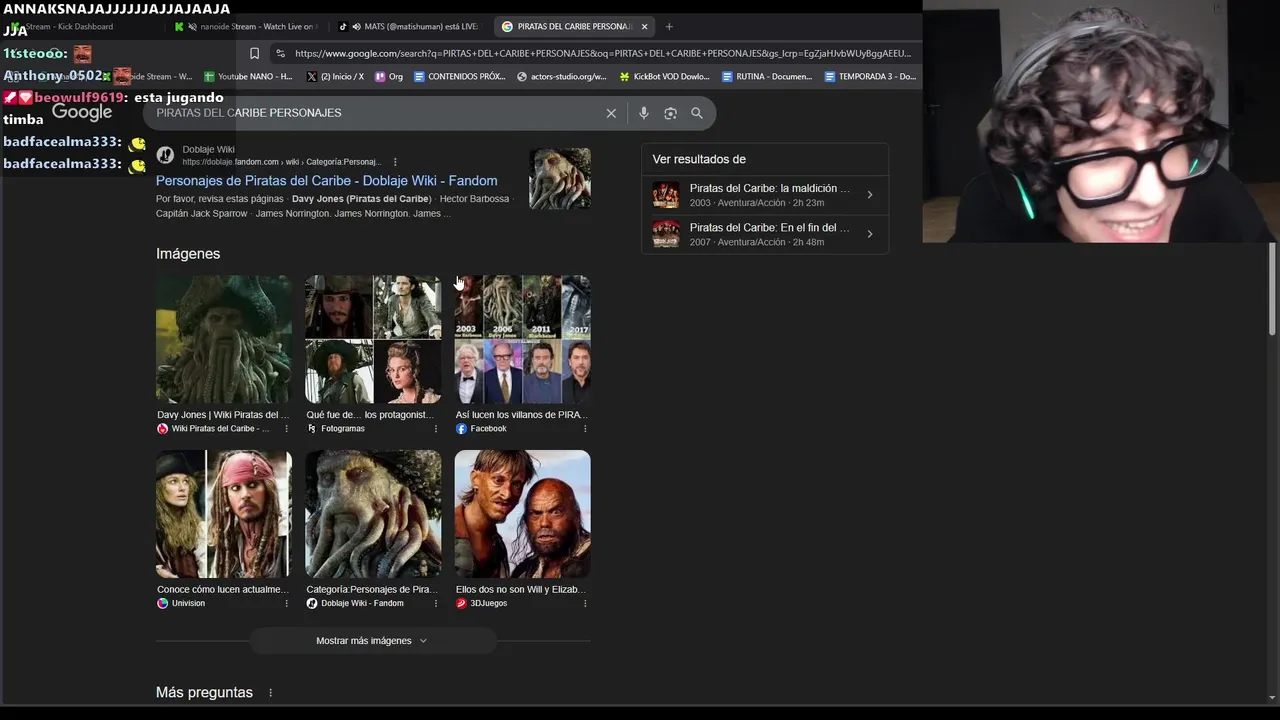The image size is (1280, 720).
Task: Click the Wiki Piratas del Caribe source icon
Action: (x=162, y=429)
